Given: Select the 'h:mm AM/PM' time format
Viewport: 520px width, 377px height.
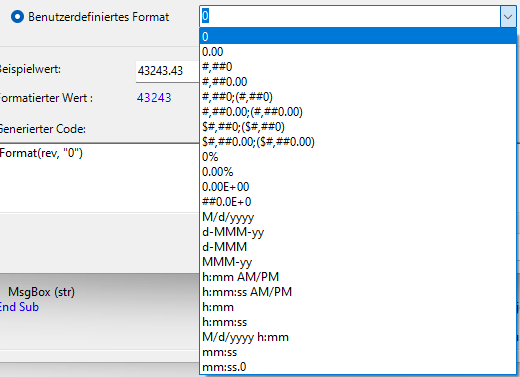Looking at the screenshot, I should [x=358, y=277].
